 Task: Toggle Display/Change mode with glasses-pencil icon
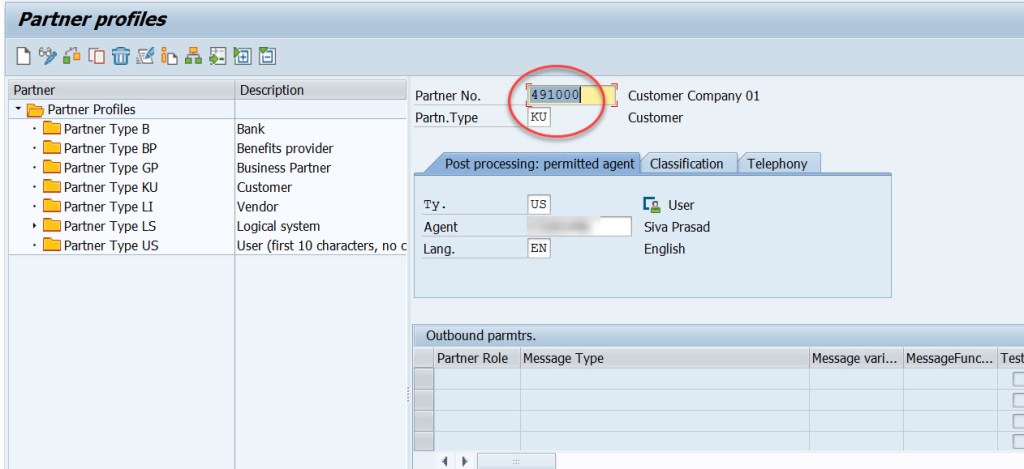click(x=48, y=56)
